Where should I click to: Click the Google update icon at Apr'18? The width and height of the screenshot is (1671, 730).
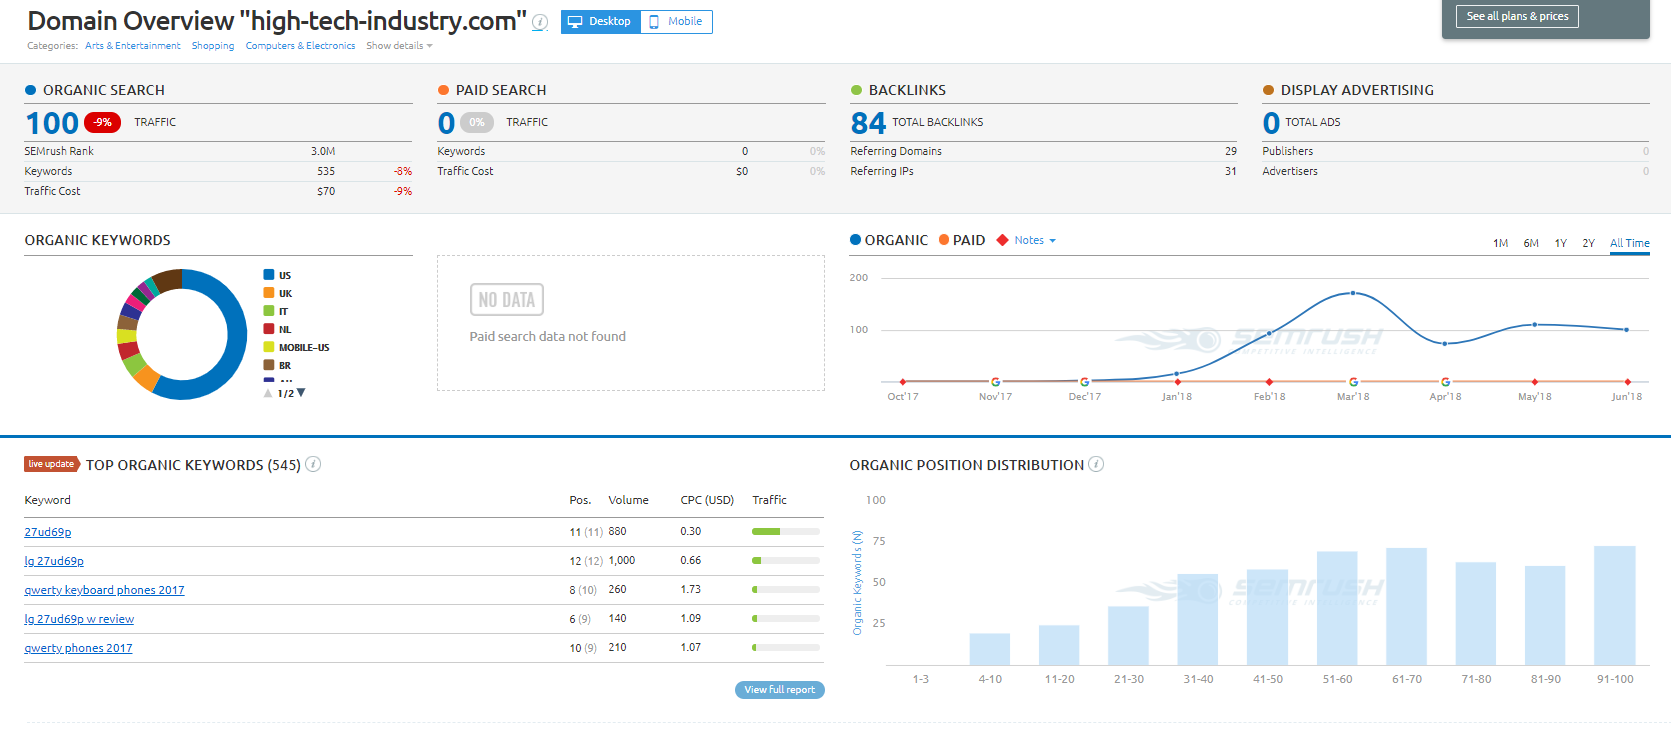click(x=1445, y=382)
